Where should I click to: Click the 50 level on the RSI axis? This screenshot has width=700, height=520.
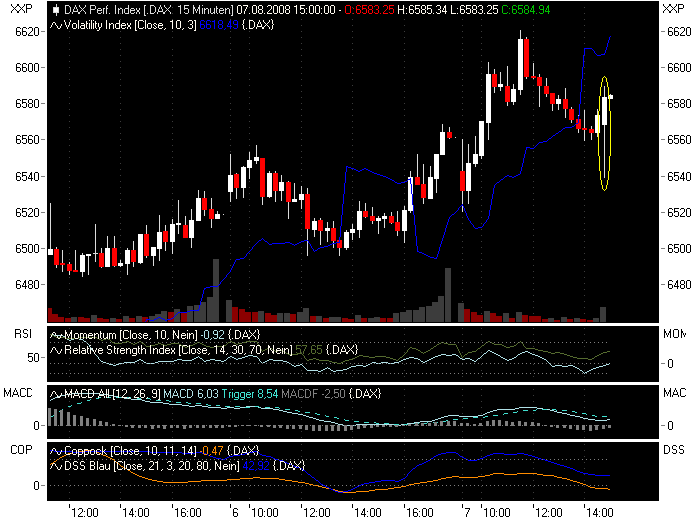33,358
